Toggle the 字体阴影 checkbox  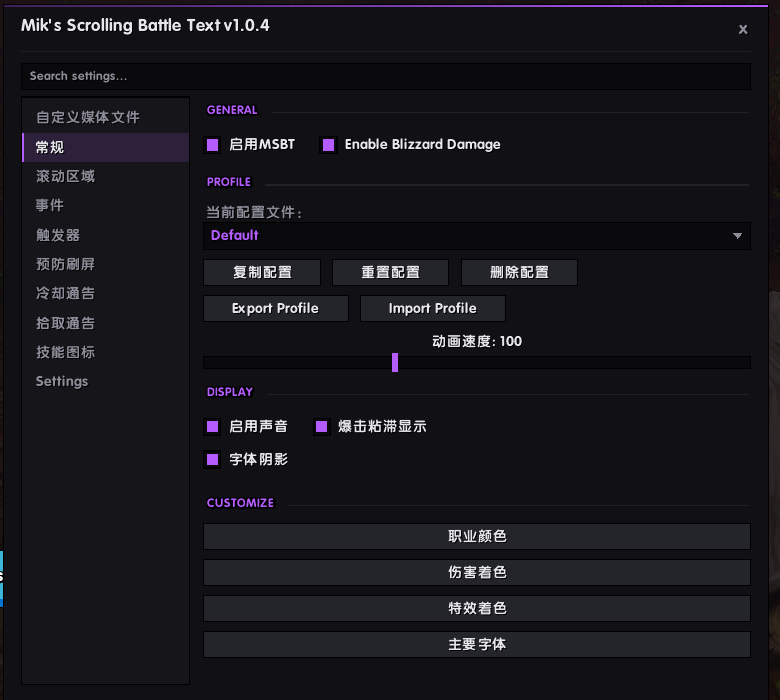(x=212, y=459)
